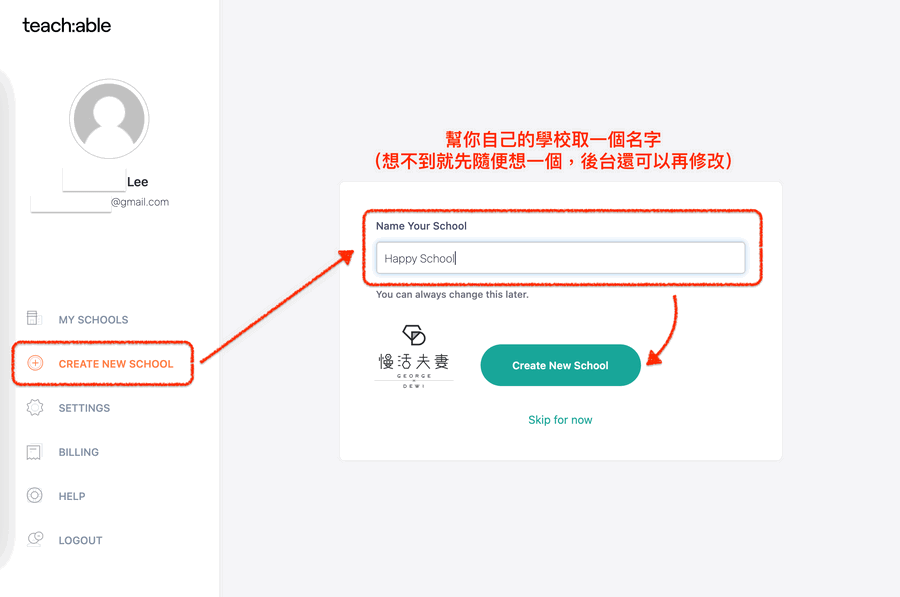
Task: Open MY SCHOOLS from the sidebar text
Action: point(93,320)
